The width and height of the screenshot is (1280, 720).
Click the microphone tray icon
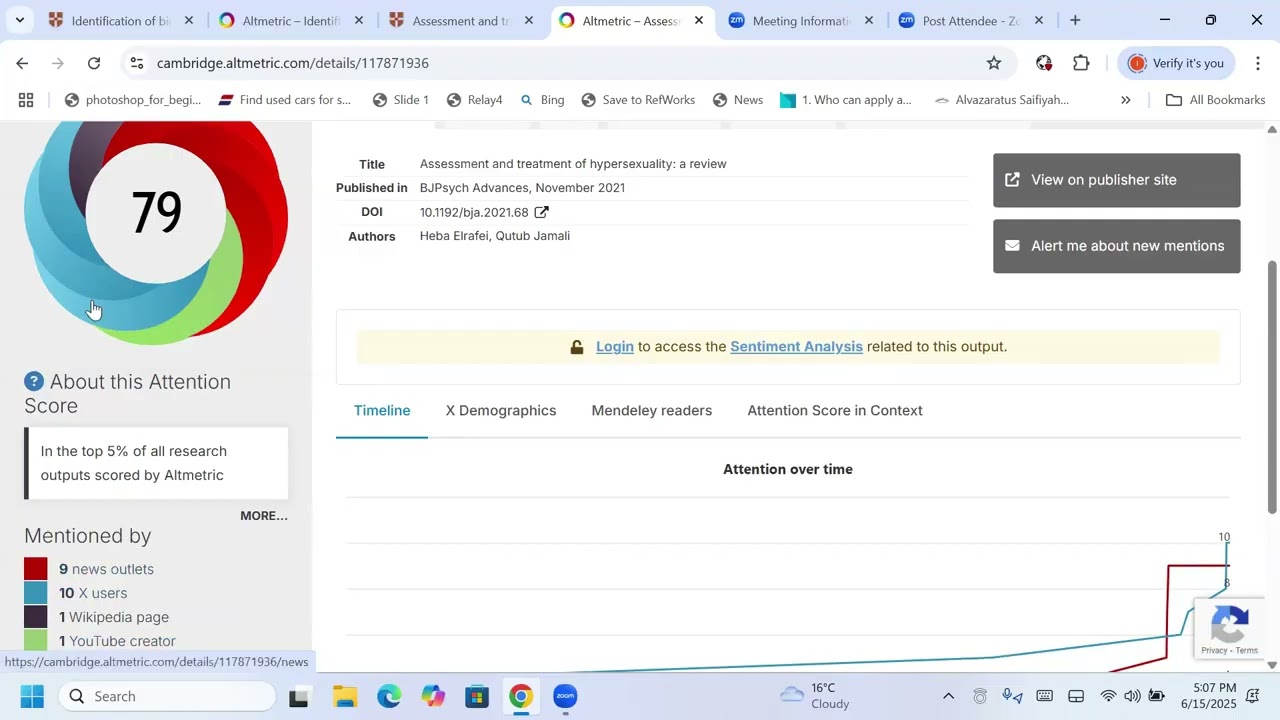(x=1012, y=696)
